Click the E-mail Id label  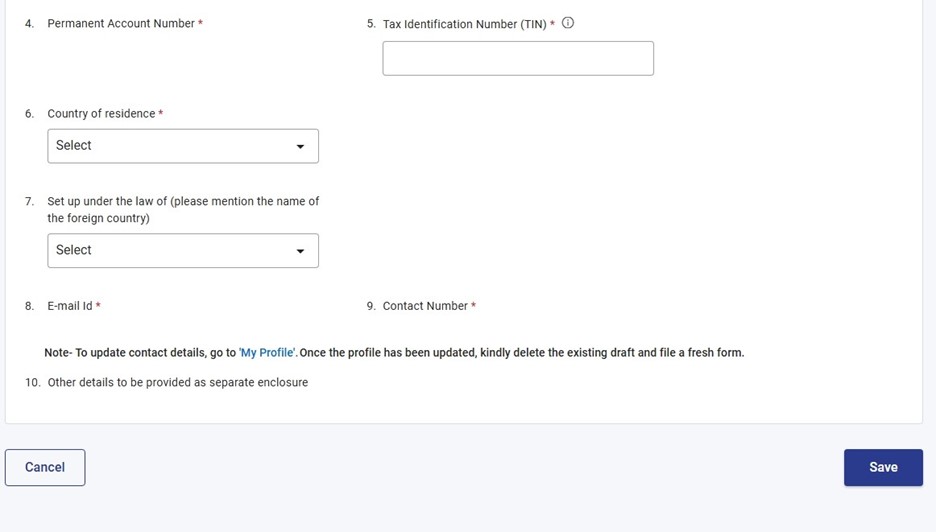tap(70, 306)
